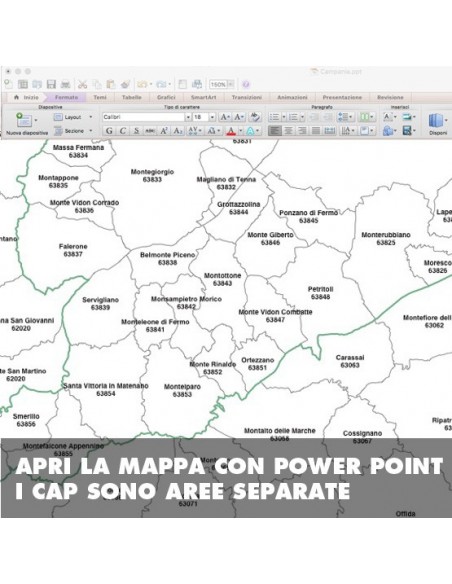
Task: Open the Layout dropdown
Action: [73, 117]
